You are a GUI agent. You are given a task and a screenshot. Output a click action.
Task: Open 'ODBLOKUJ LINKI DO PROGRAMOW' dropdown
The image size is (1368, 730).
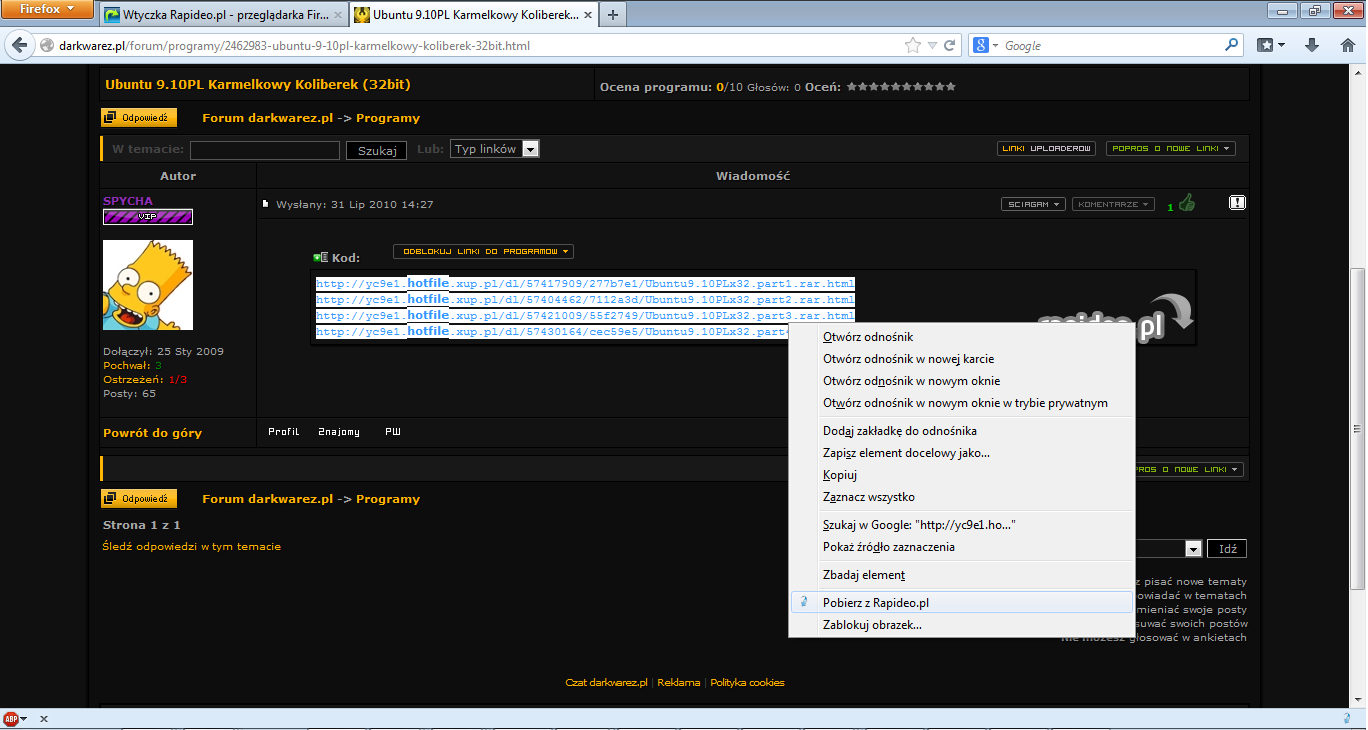click(483, 251)
